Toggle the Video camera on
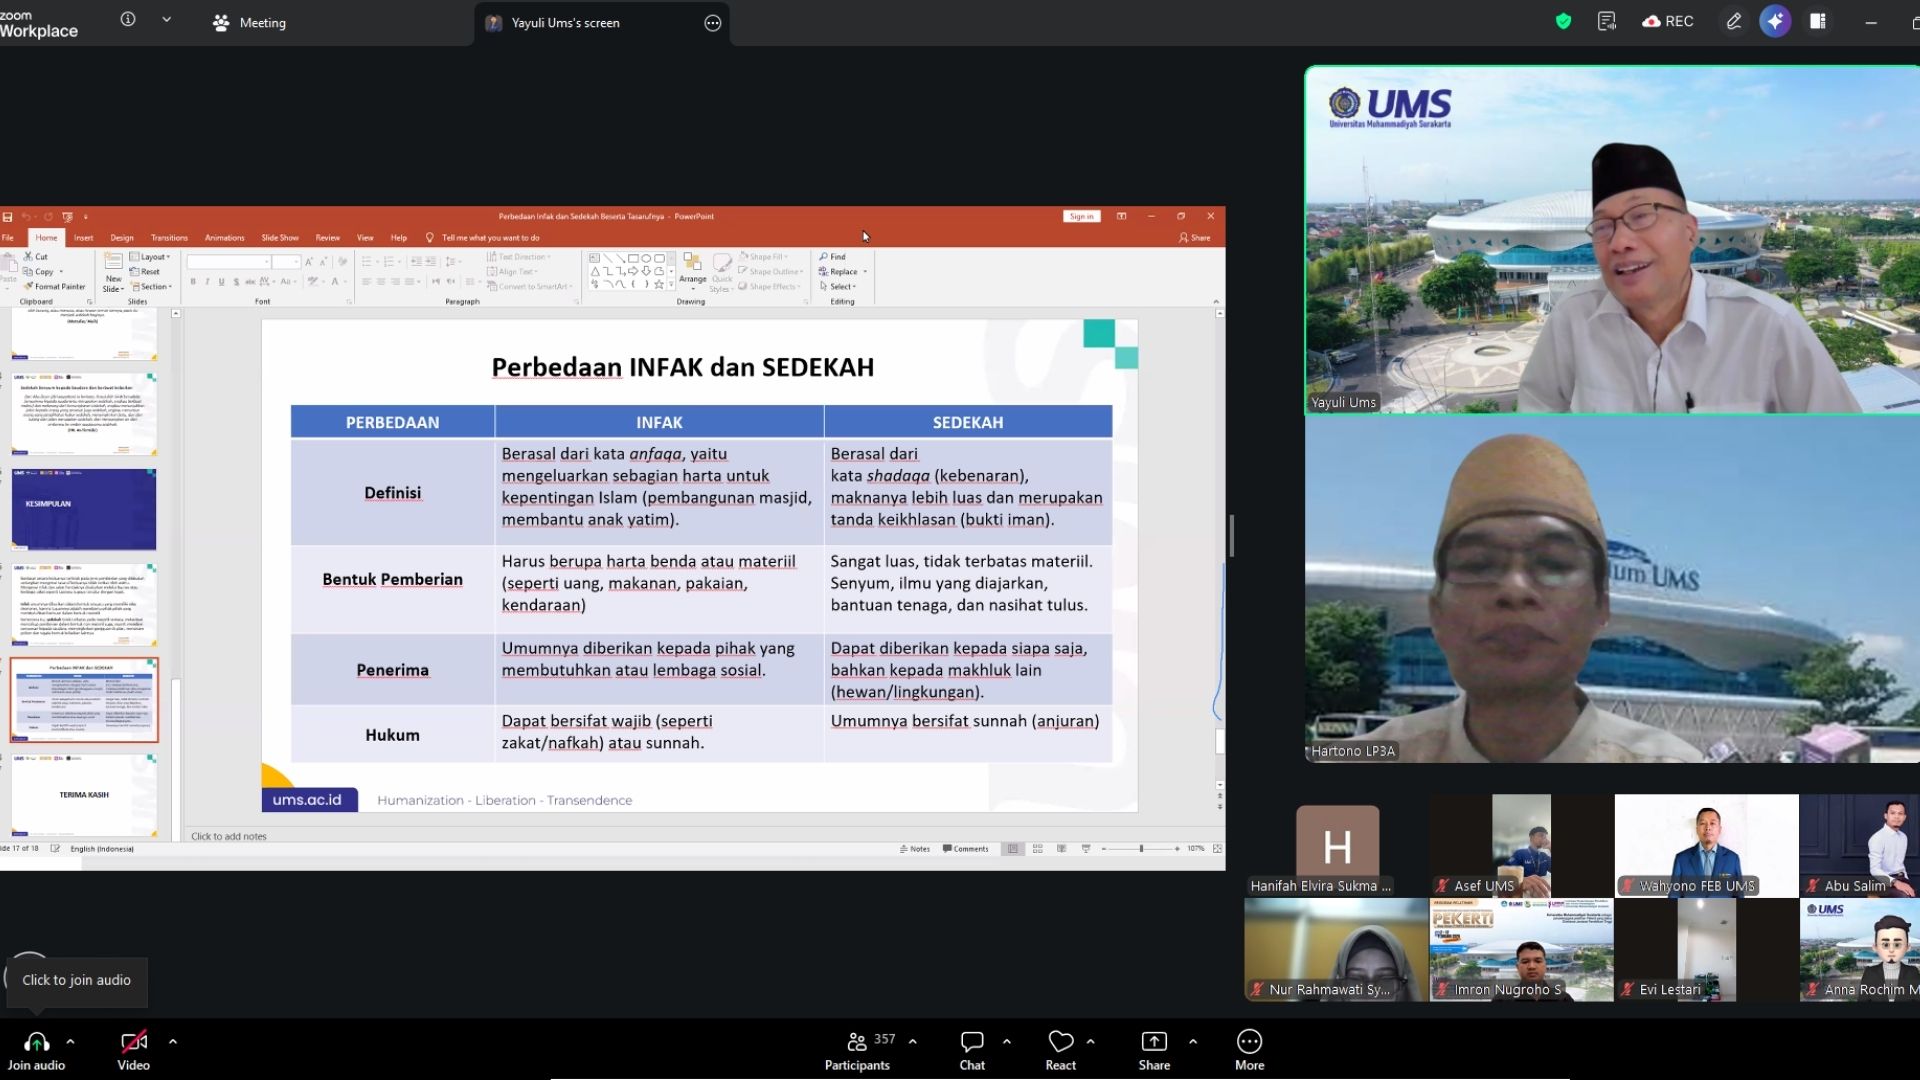This screenshot has height=1080, width=1920. tap(133, 1050)
